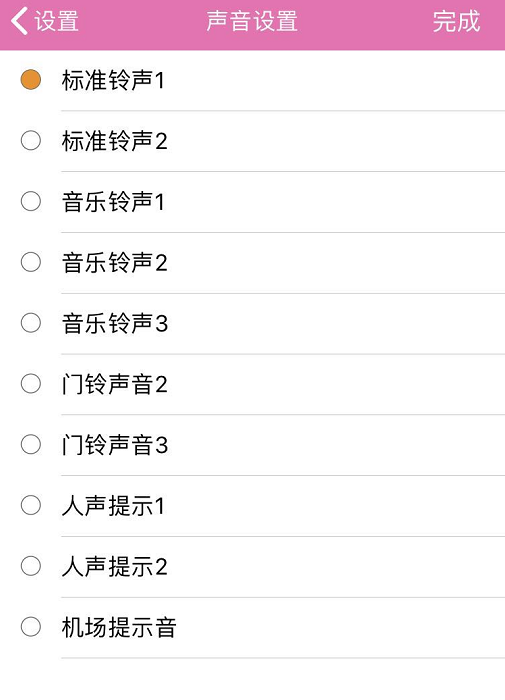Select the 门铃声音3 radio button
The height and width of the screenshot is (700, 505).
tap(31, 444)
